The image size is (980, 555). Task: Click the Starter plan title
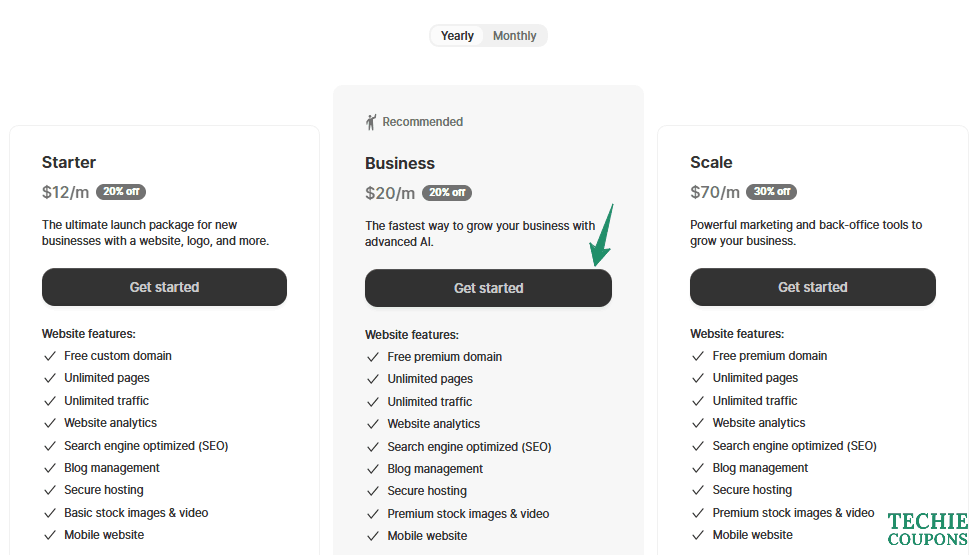(69, 162)
